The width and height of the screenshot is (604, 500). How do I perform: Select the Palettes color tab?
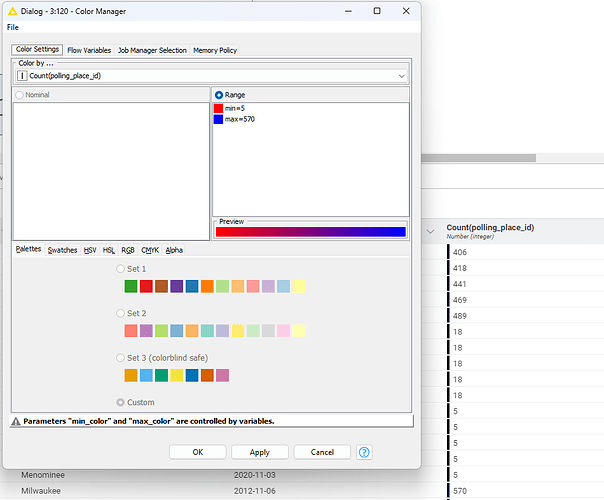pyautogui.click(x=28, y=249)
